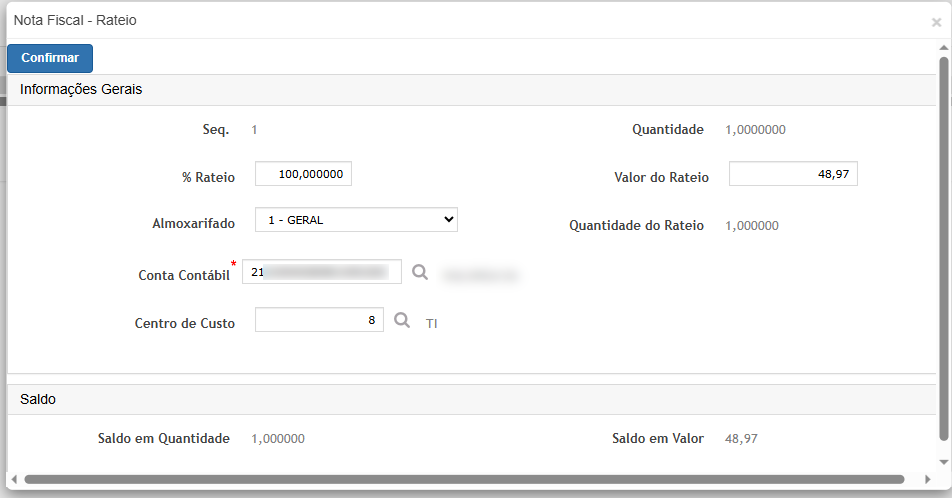Select the Conta Contábil text field
Image resolution: width=952 pixels, height=498 pixels.
pos(321,272)
